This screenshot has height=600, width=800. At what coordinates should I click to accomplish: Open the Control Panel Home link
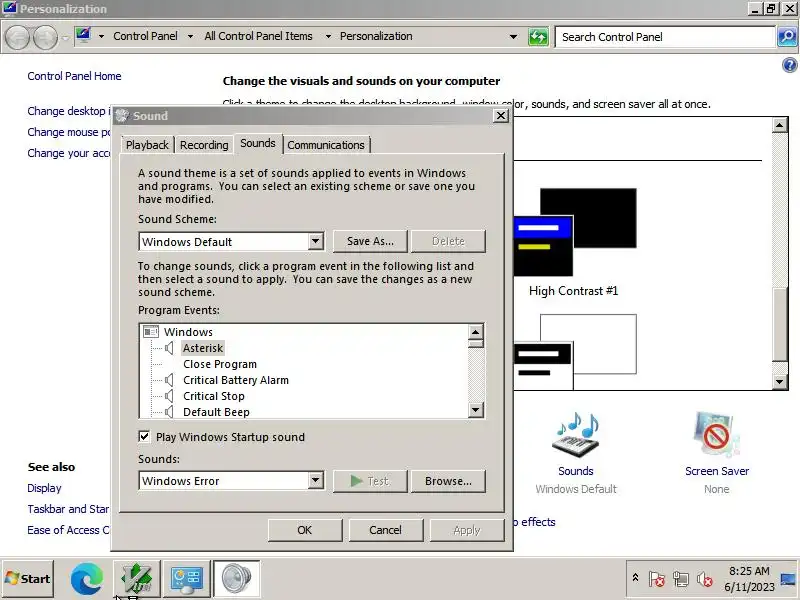pos(74,76)
